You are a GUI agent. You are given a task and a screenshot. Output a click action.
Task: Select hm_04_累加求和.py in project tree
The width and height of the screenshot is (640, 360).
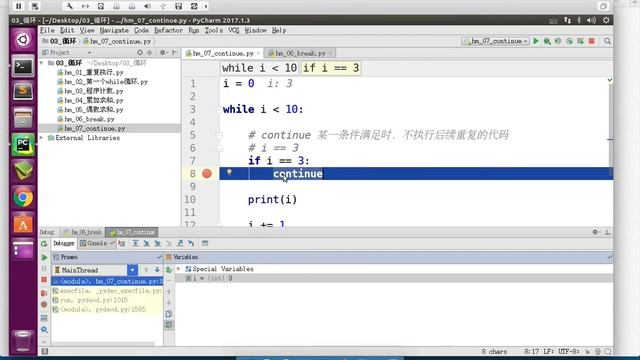tap(90, 100)
